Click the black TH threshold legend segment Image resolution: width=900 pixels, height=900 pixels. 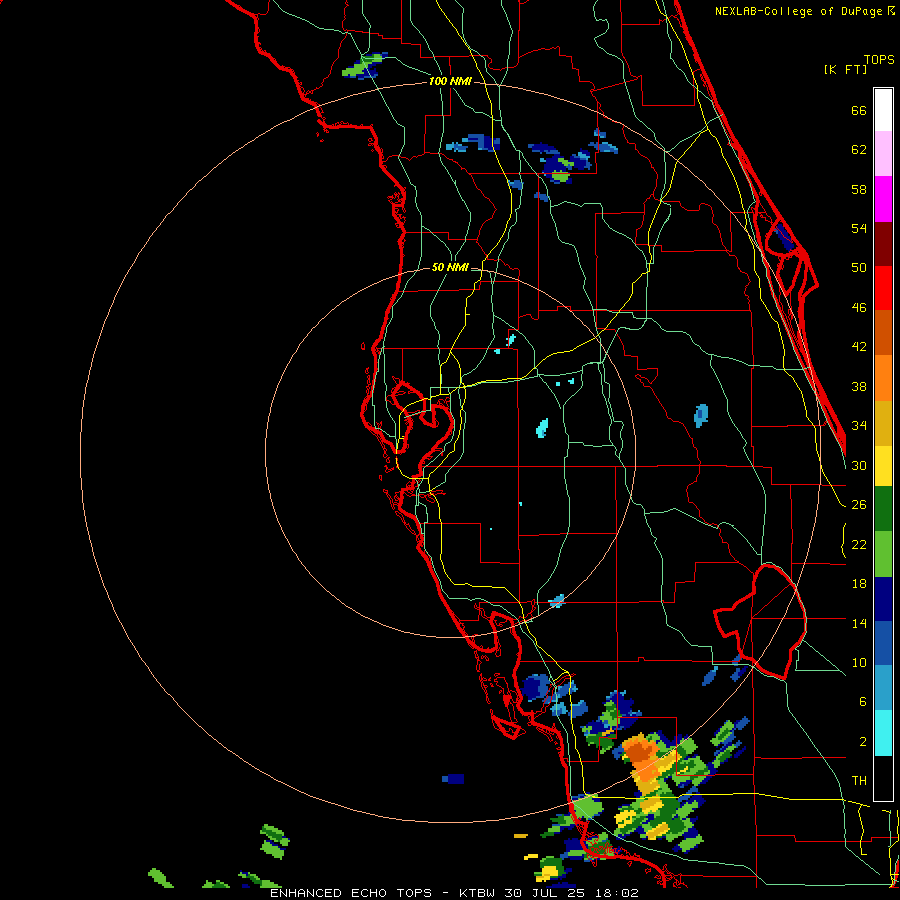pos(883,778)
